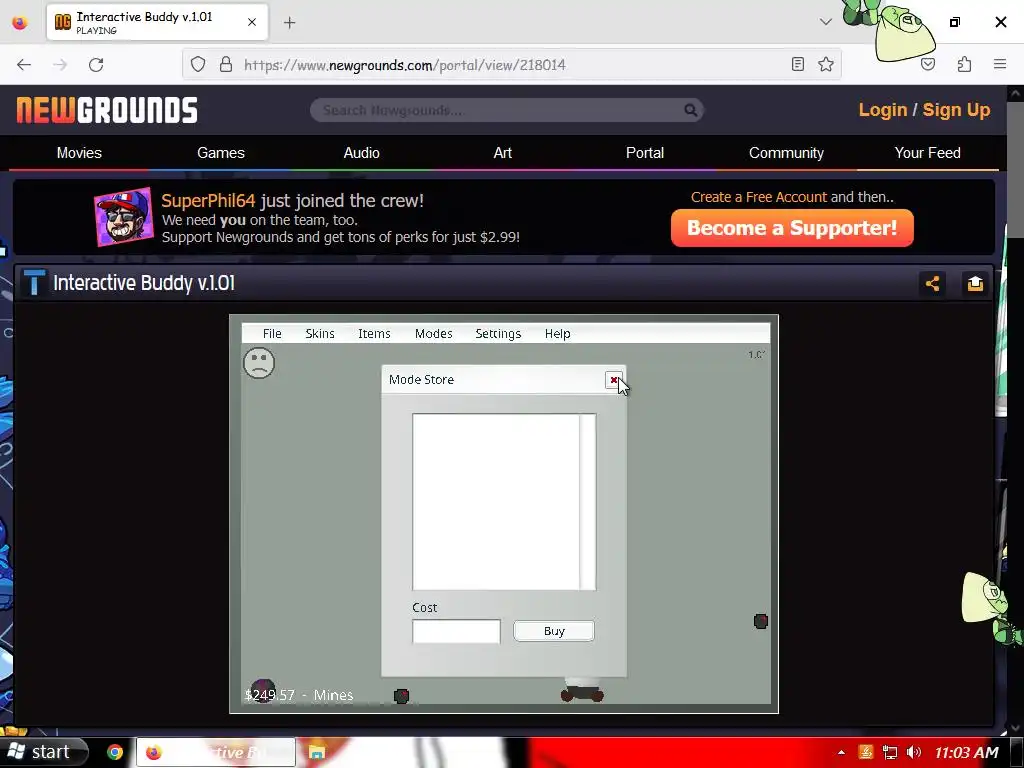Click the mine on the right wall
This screenshot has width=1024, height=768.
pyautogui.click(x=761, y=621)
